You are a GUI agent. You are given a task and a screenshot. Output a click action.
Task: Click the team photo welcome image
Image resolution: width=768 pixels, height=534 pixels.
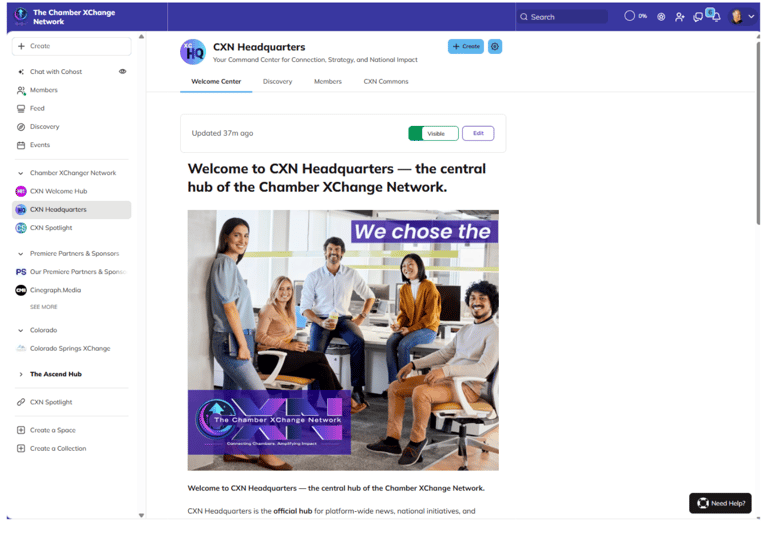(343, 340)
